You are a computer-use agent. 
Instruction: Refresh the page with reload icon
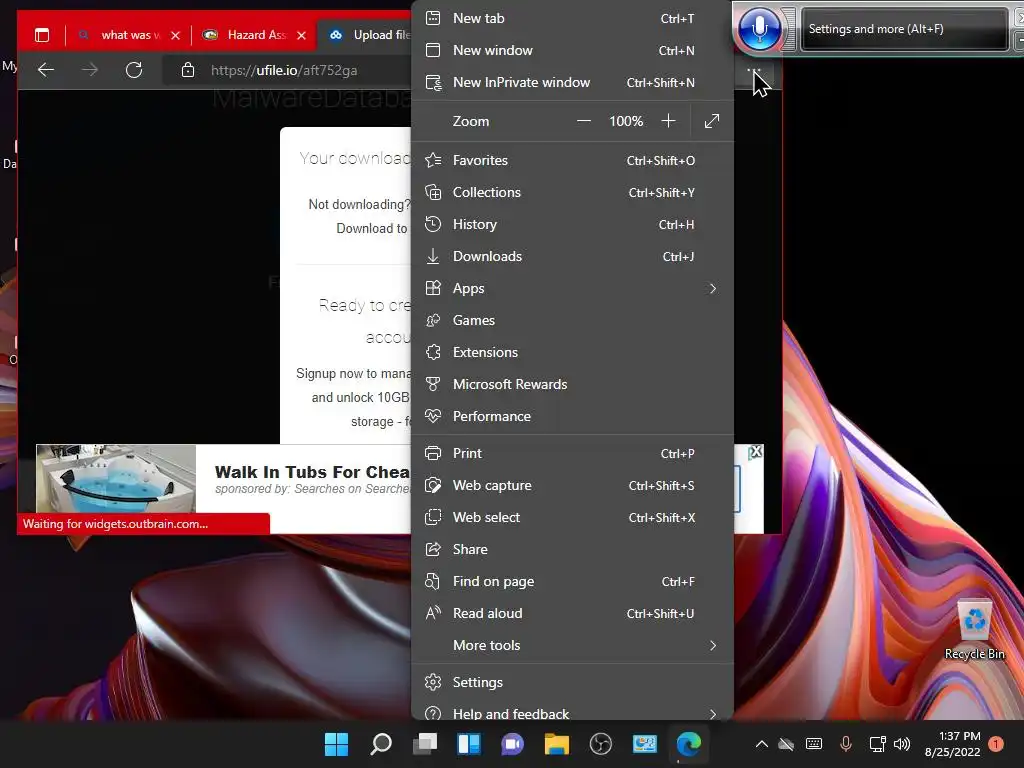point(134,70)
